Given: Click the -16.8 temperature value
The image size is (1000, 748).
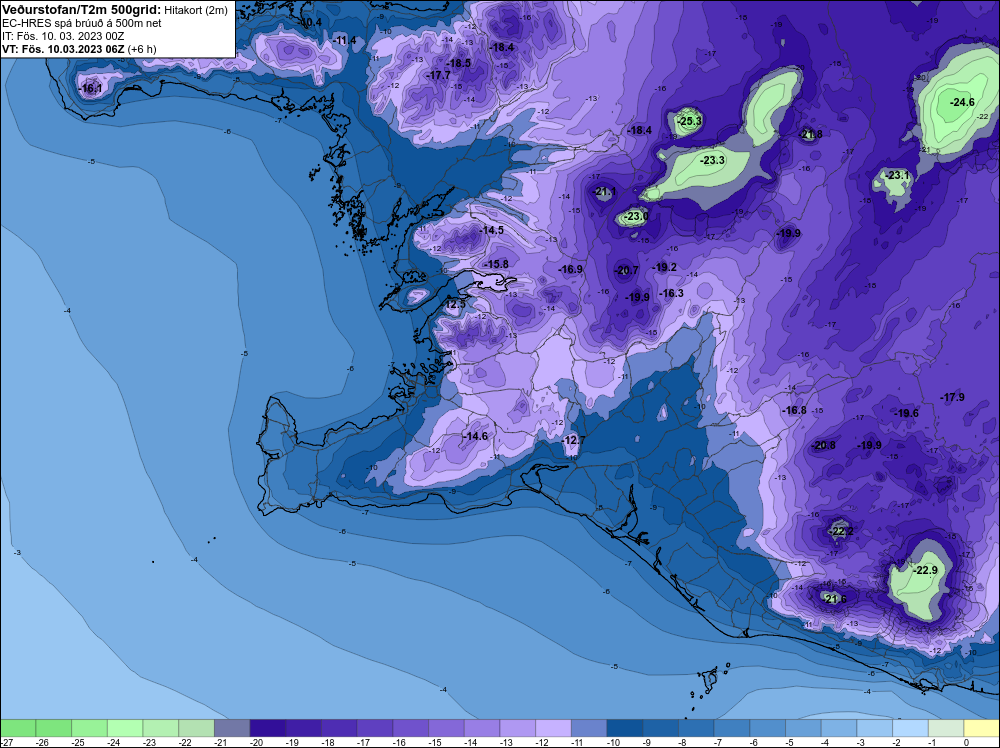Looking at the screenshot, I should 794,410.
